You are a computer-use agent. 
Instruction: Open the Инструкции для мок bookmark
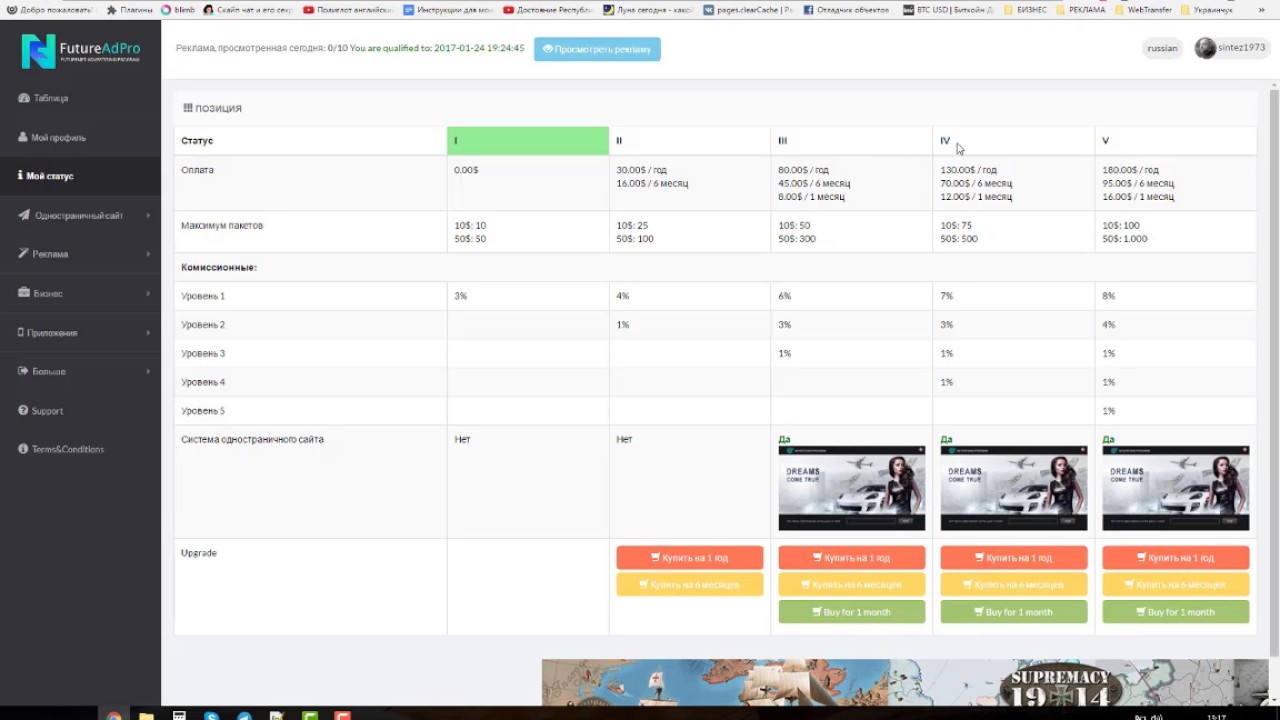tap(448, 10)
